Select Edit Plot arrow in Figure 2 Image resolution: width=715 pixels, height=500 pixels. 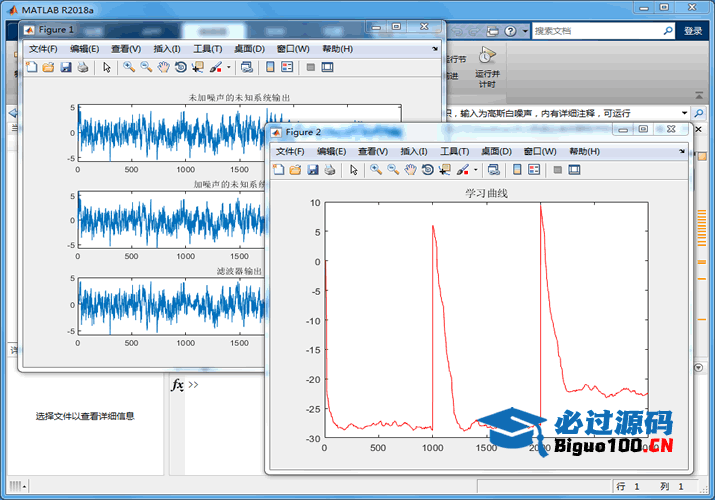(x=353, y=170)
